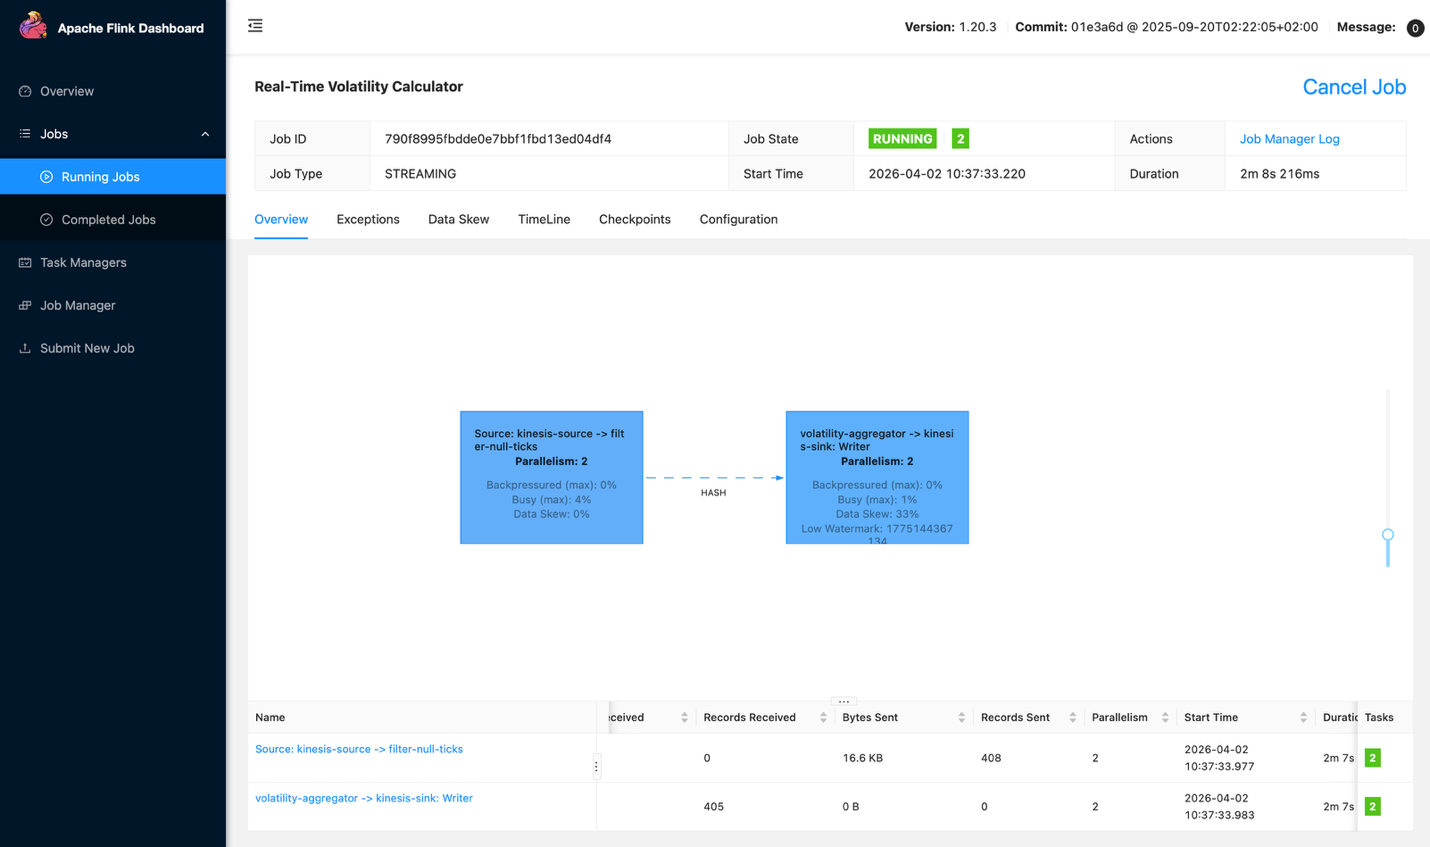Screen dimensions: 1430x847
Task: Cancel the running job
Action: coord(1354,87)
